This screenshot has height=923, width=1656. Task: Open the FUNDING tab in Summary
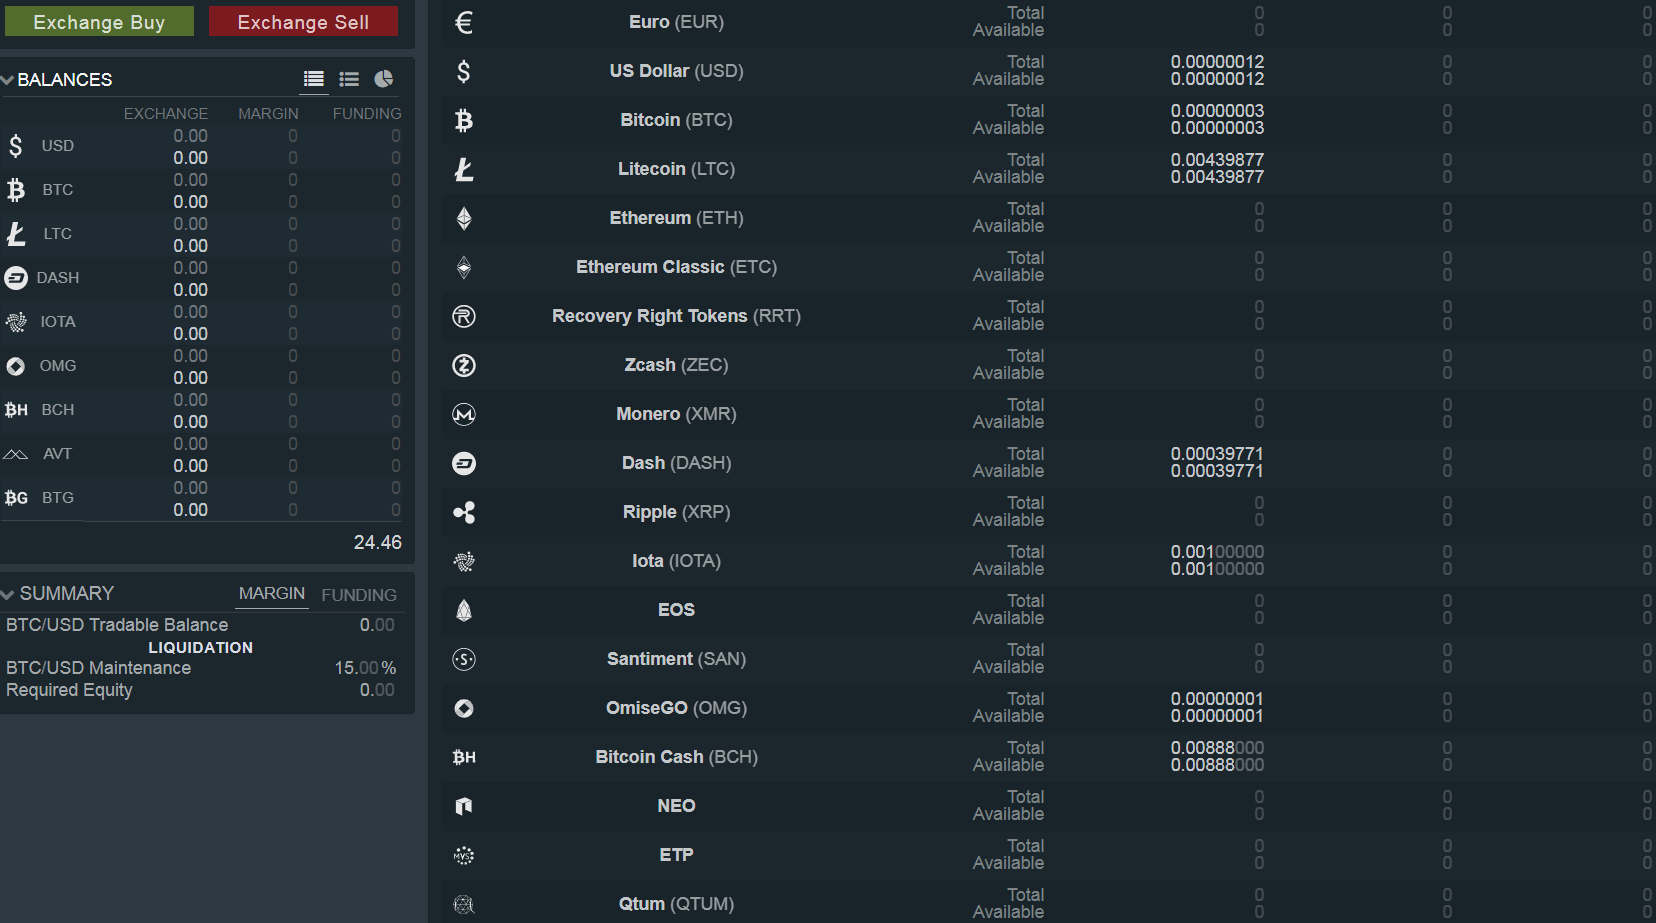click(x=359, y=595)
